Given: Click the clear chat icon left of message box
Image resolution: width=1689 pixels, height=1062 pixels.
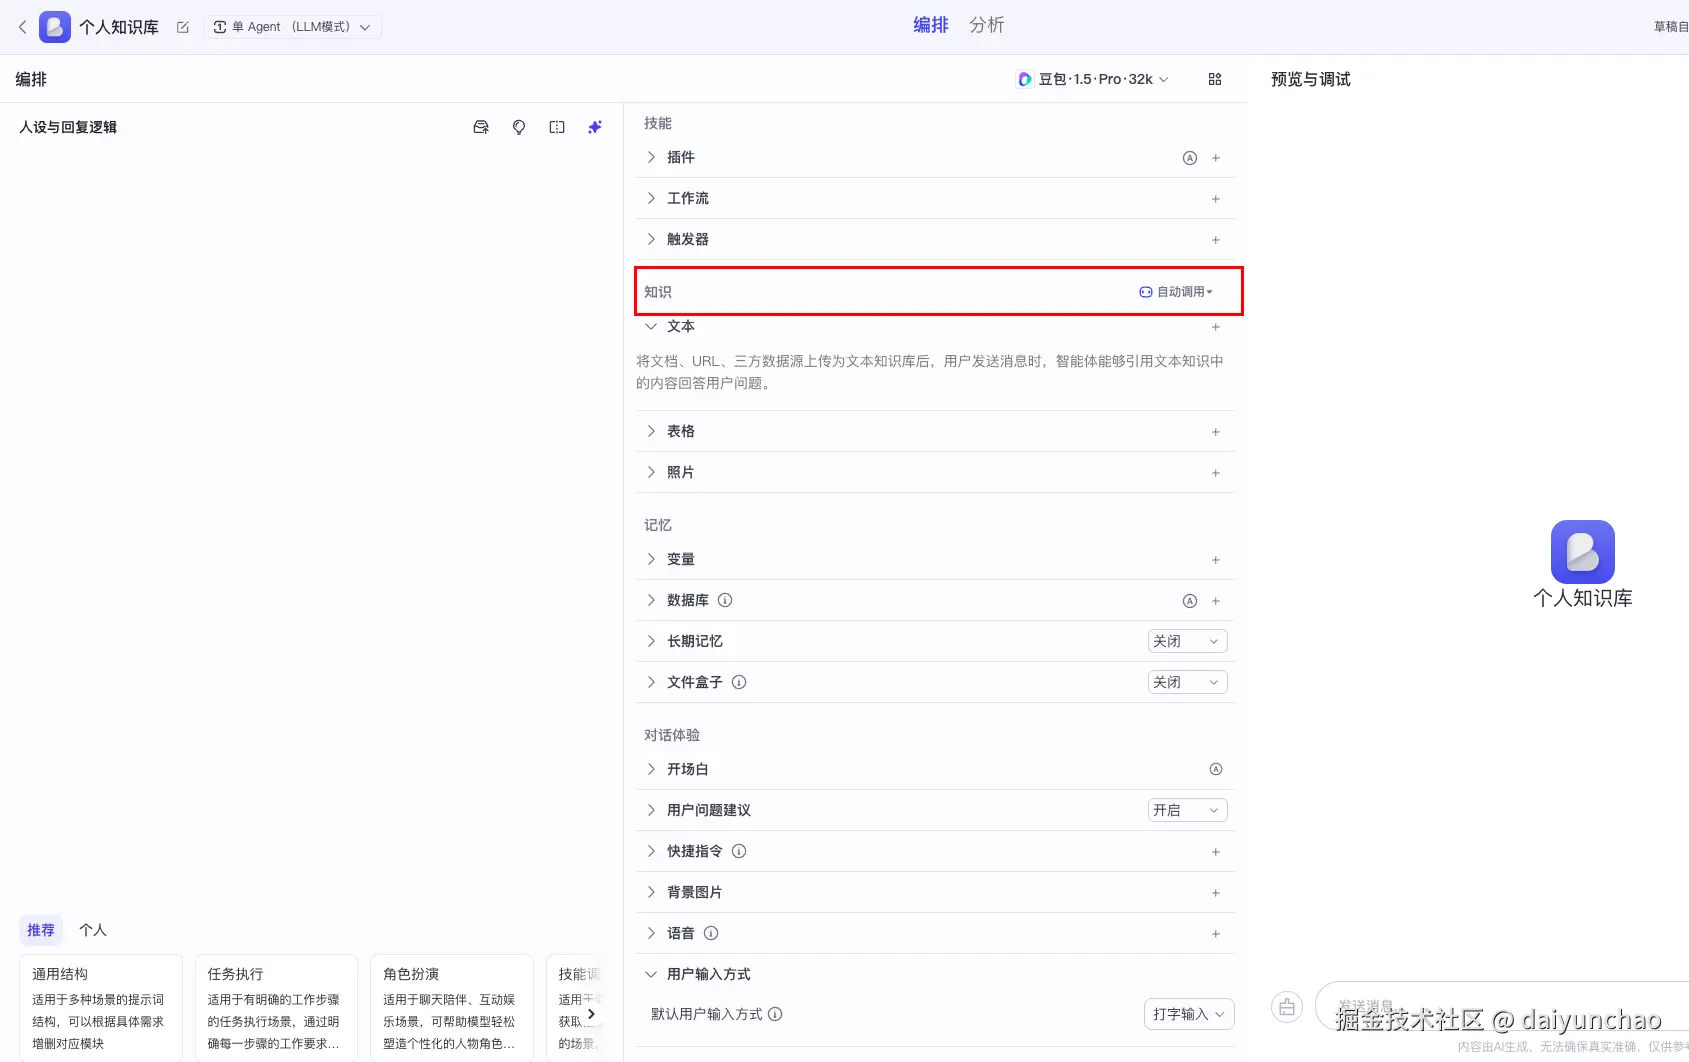Looking at the screenshot, I should 1287,1007.
